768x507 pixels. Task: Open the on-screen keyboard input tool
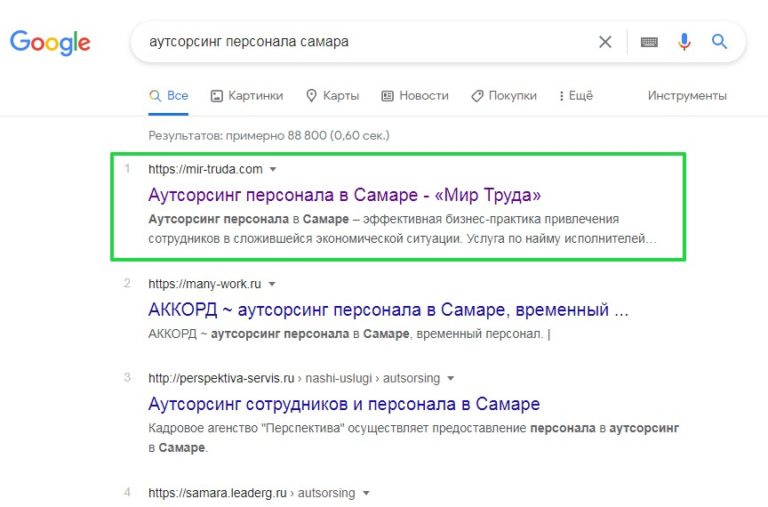(x=649, y=42)
